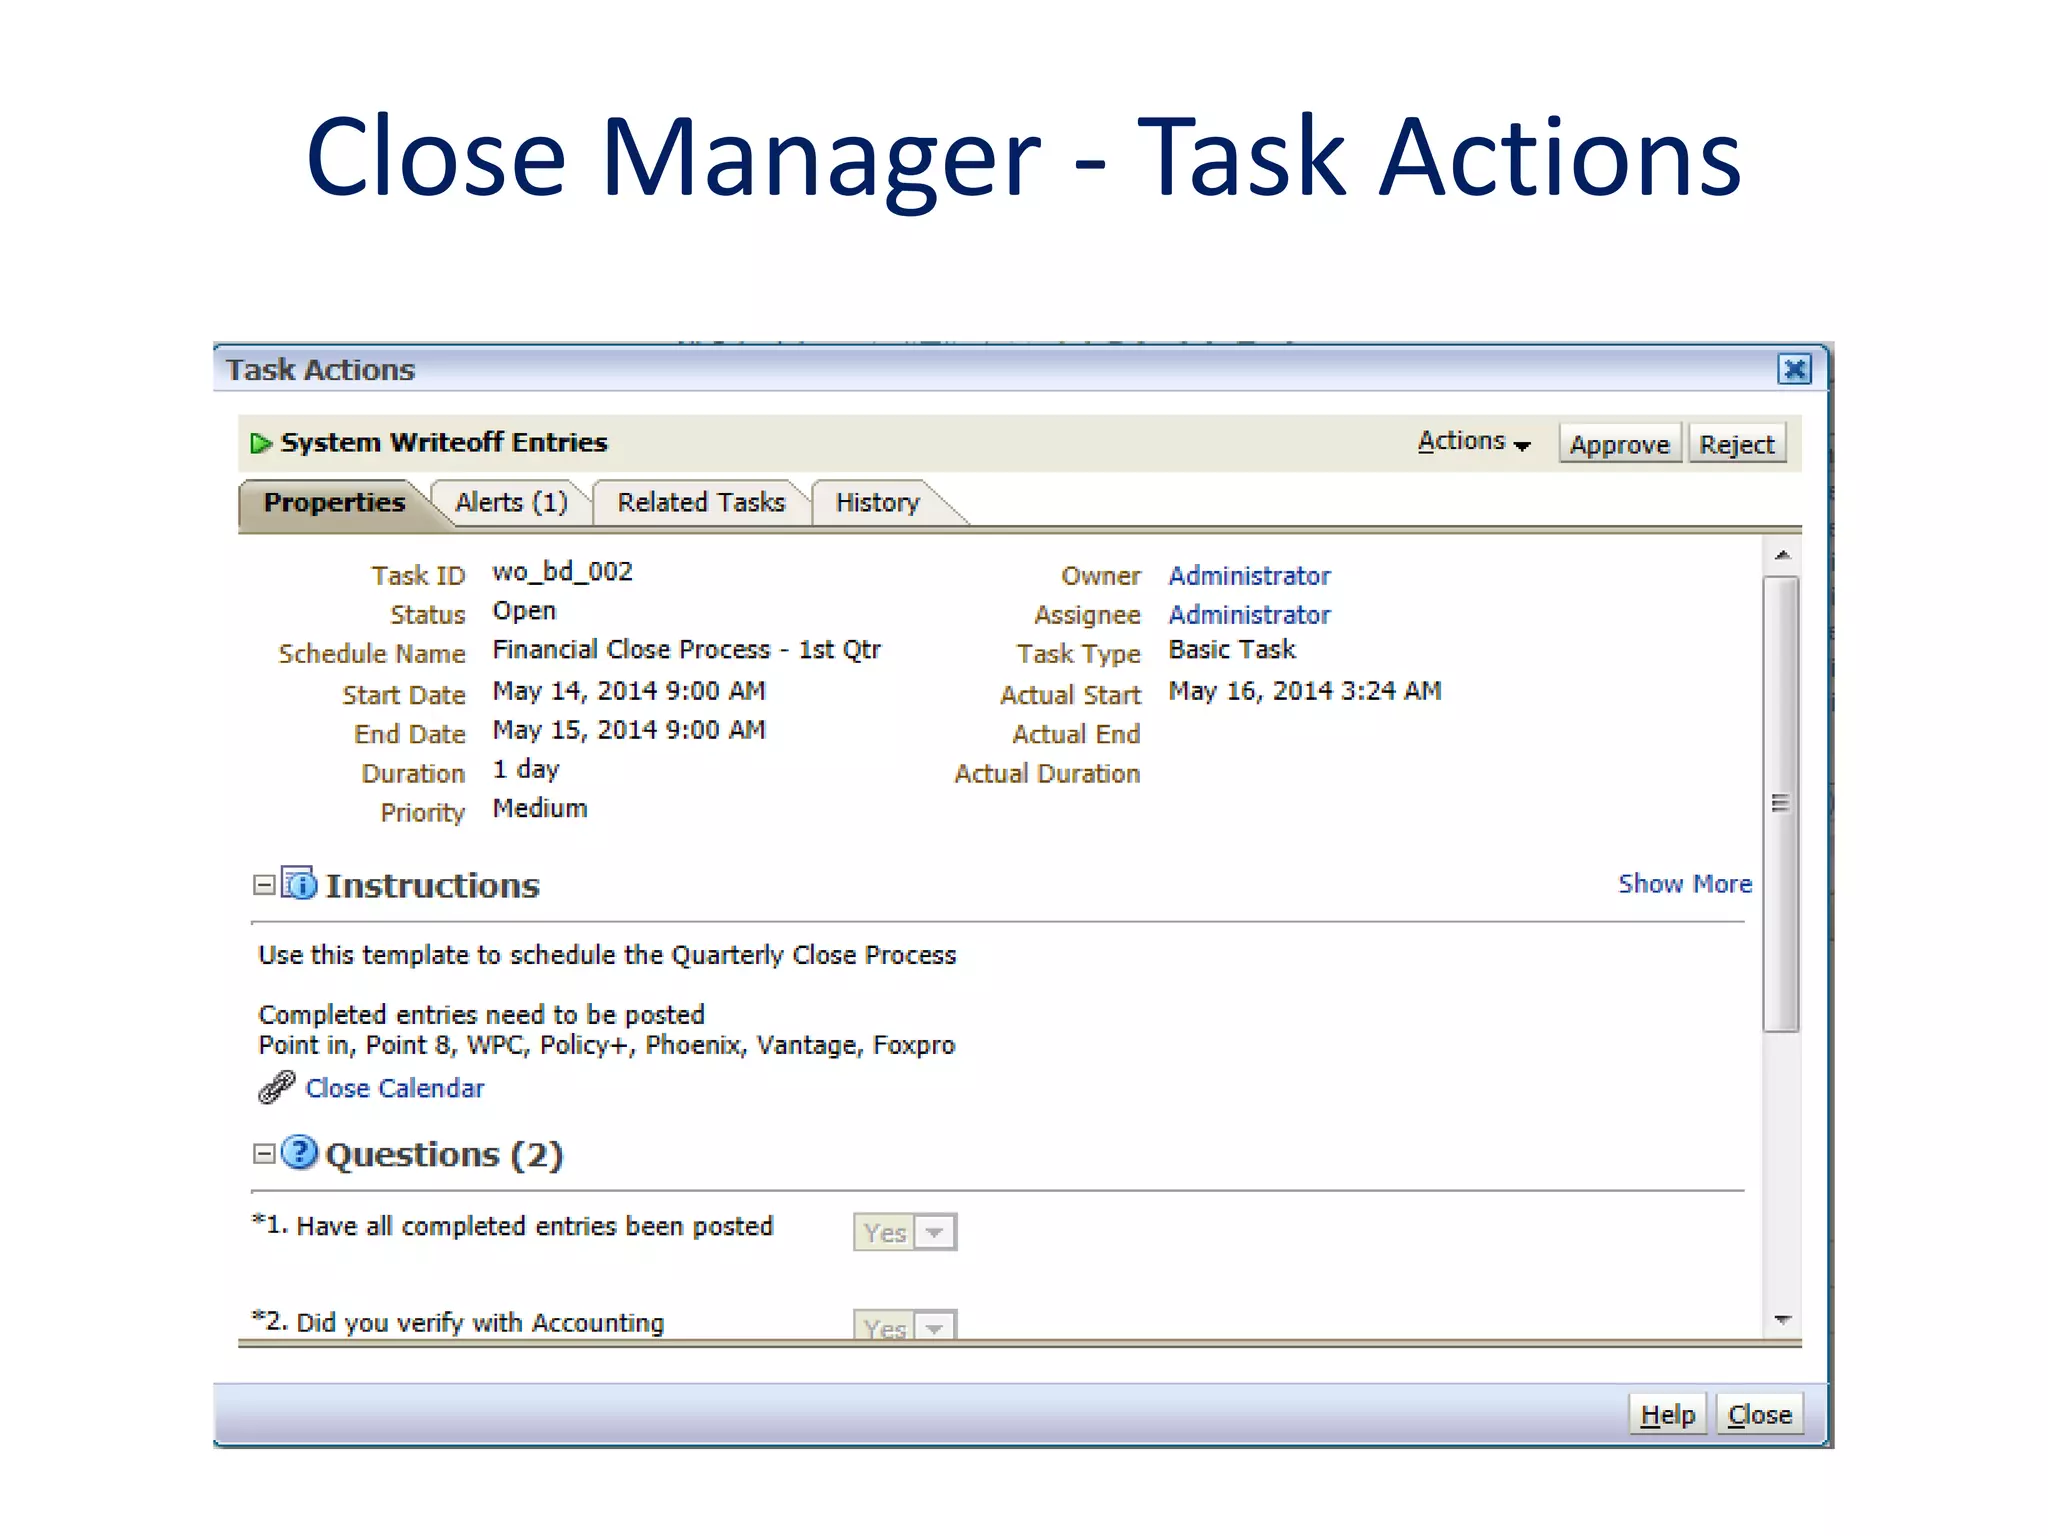Click the Show More link
The image size is (2048, 1536).
(1685, 884)
